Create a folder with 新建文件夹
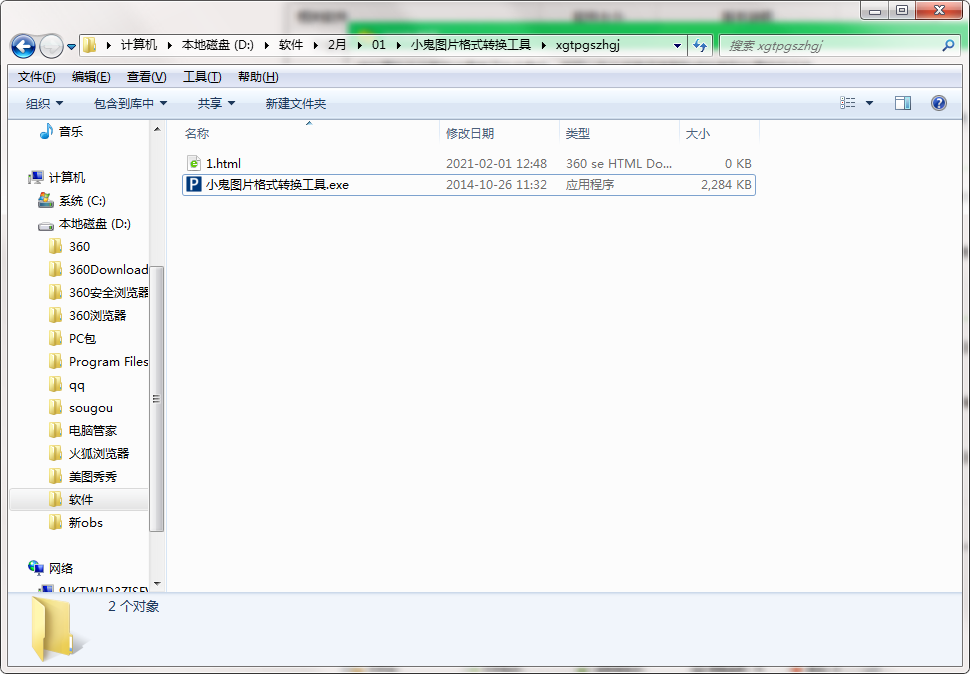 [x=296, y=103]
